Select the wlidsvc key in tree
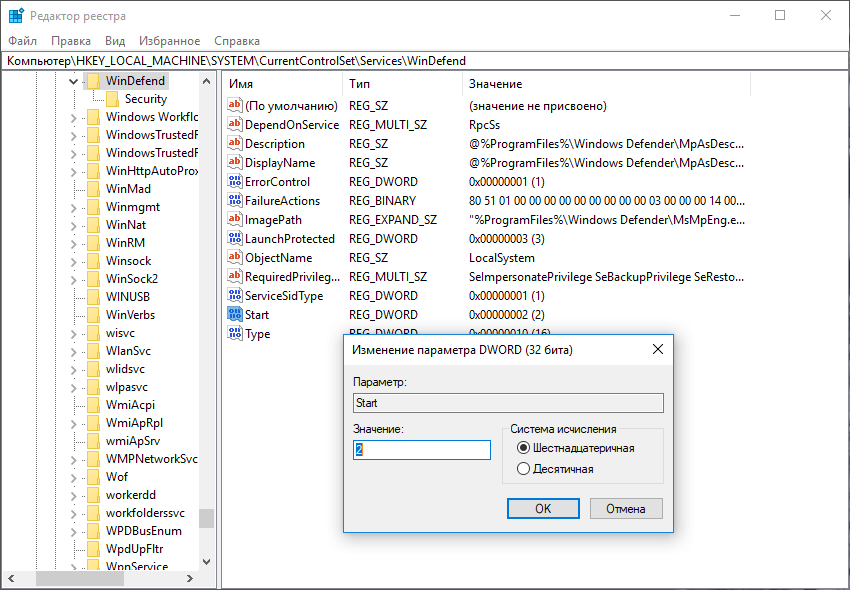This screenshot has width=850, height=590. [x=126, y=369]
